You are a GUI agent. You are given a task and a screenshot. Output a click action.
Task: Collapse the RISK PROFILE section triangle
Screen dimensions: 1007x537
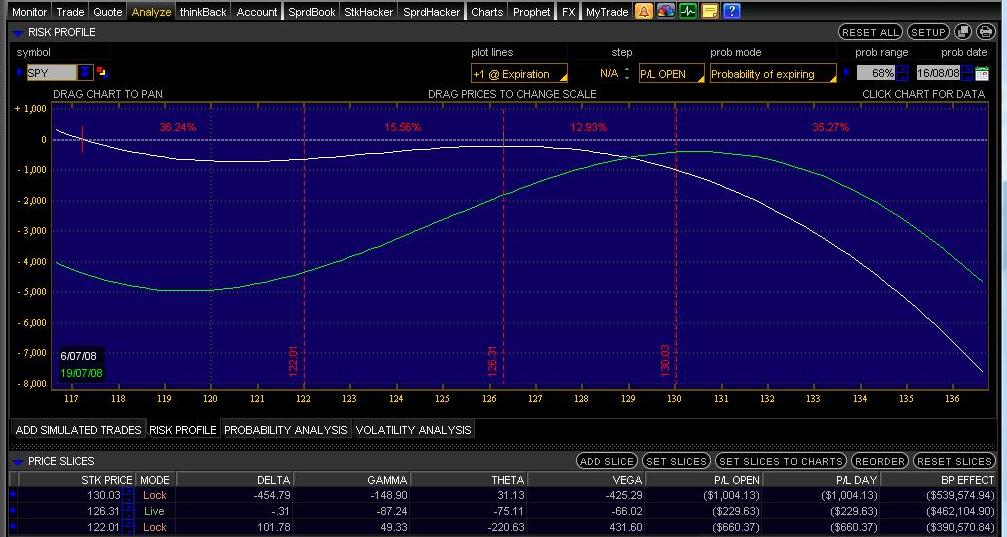tap(18, 32)
